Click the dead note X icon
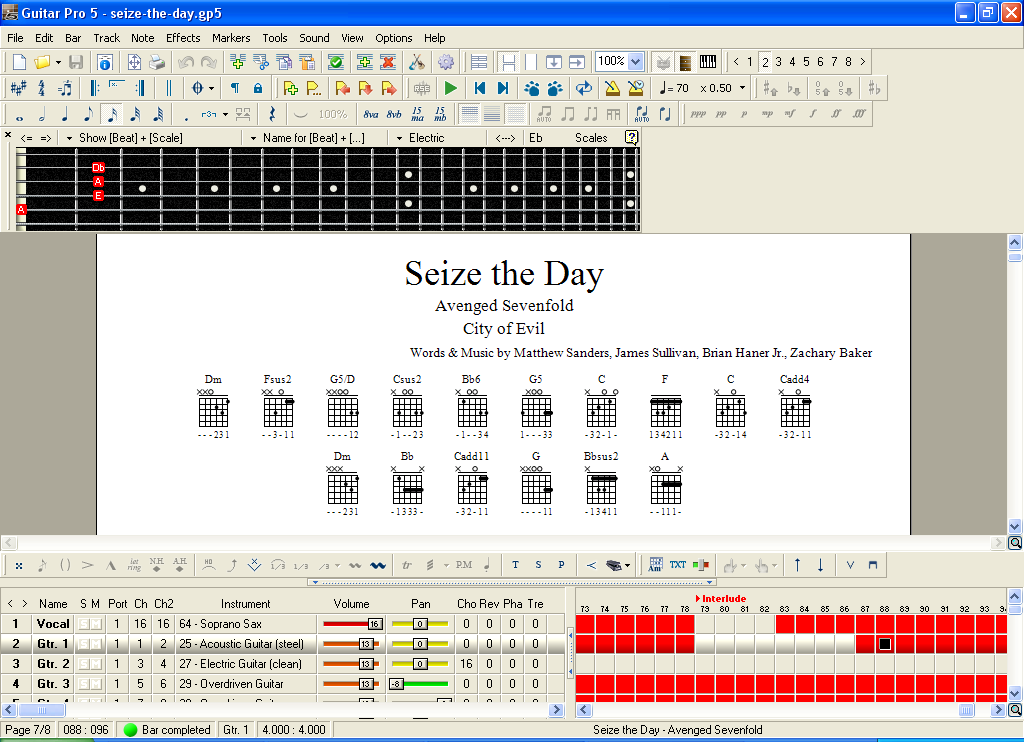This screenshot has width=1024, height=742. (19, 566)
